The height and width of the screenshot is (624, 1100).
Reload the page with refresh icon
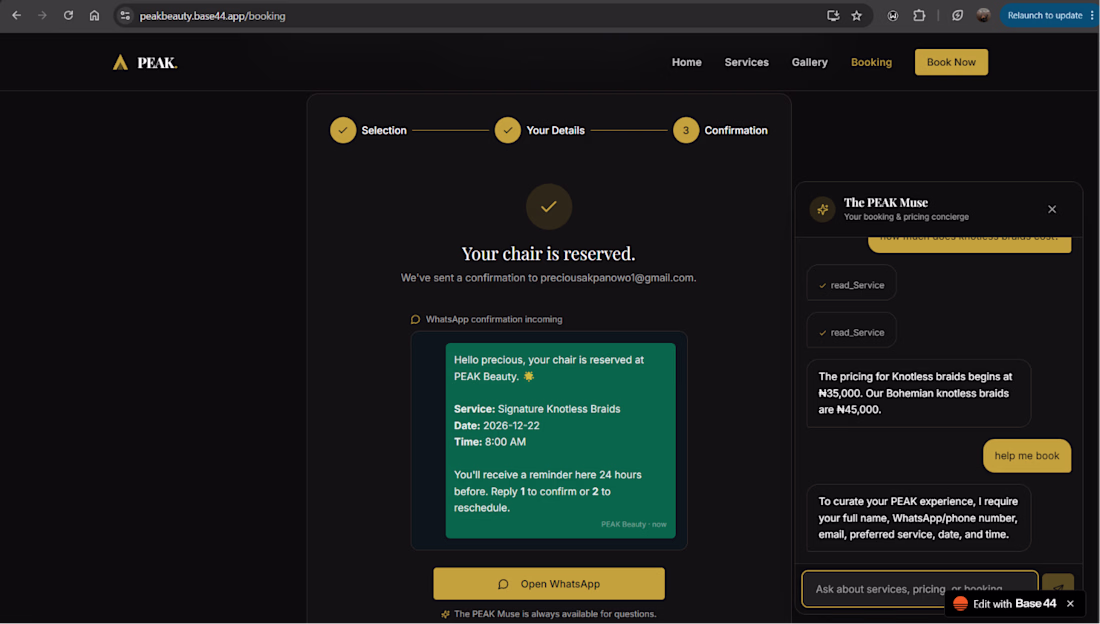click(x=68, y=15)
